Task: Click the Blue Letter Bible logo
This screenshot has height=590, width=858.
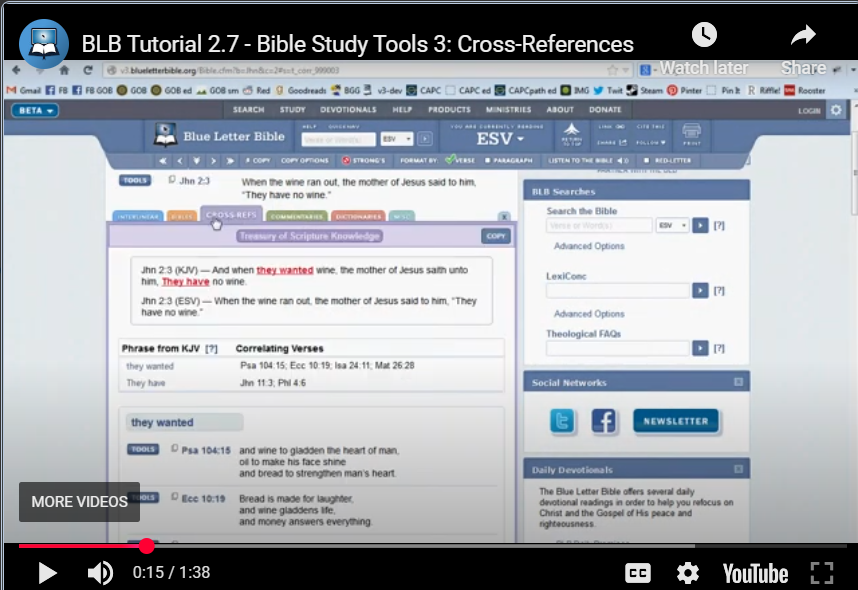Action: pyautogui.click(x=219, y=136)
